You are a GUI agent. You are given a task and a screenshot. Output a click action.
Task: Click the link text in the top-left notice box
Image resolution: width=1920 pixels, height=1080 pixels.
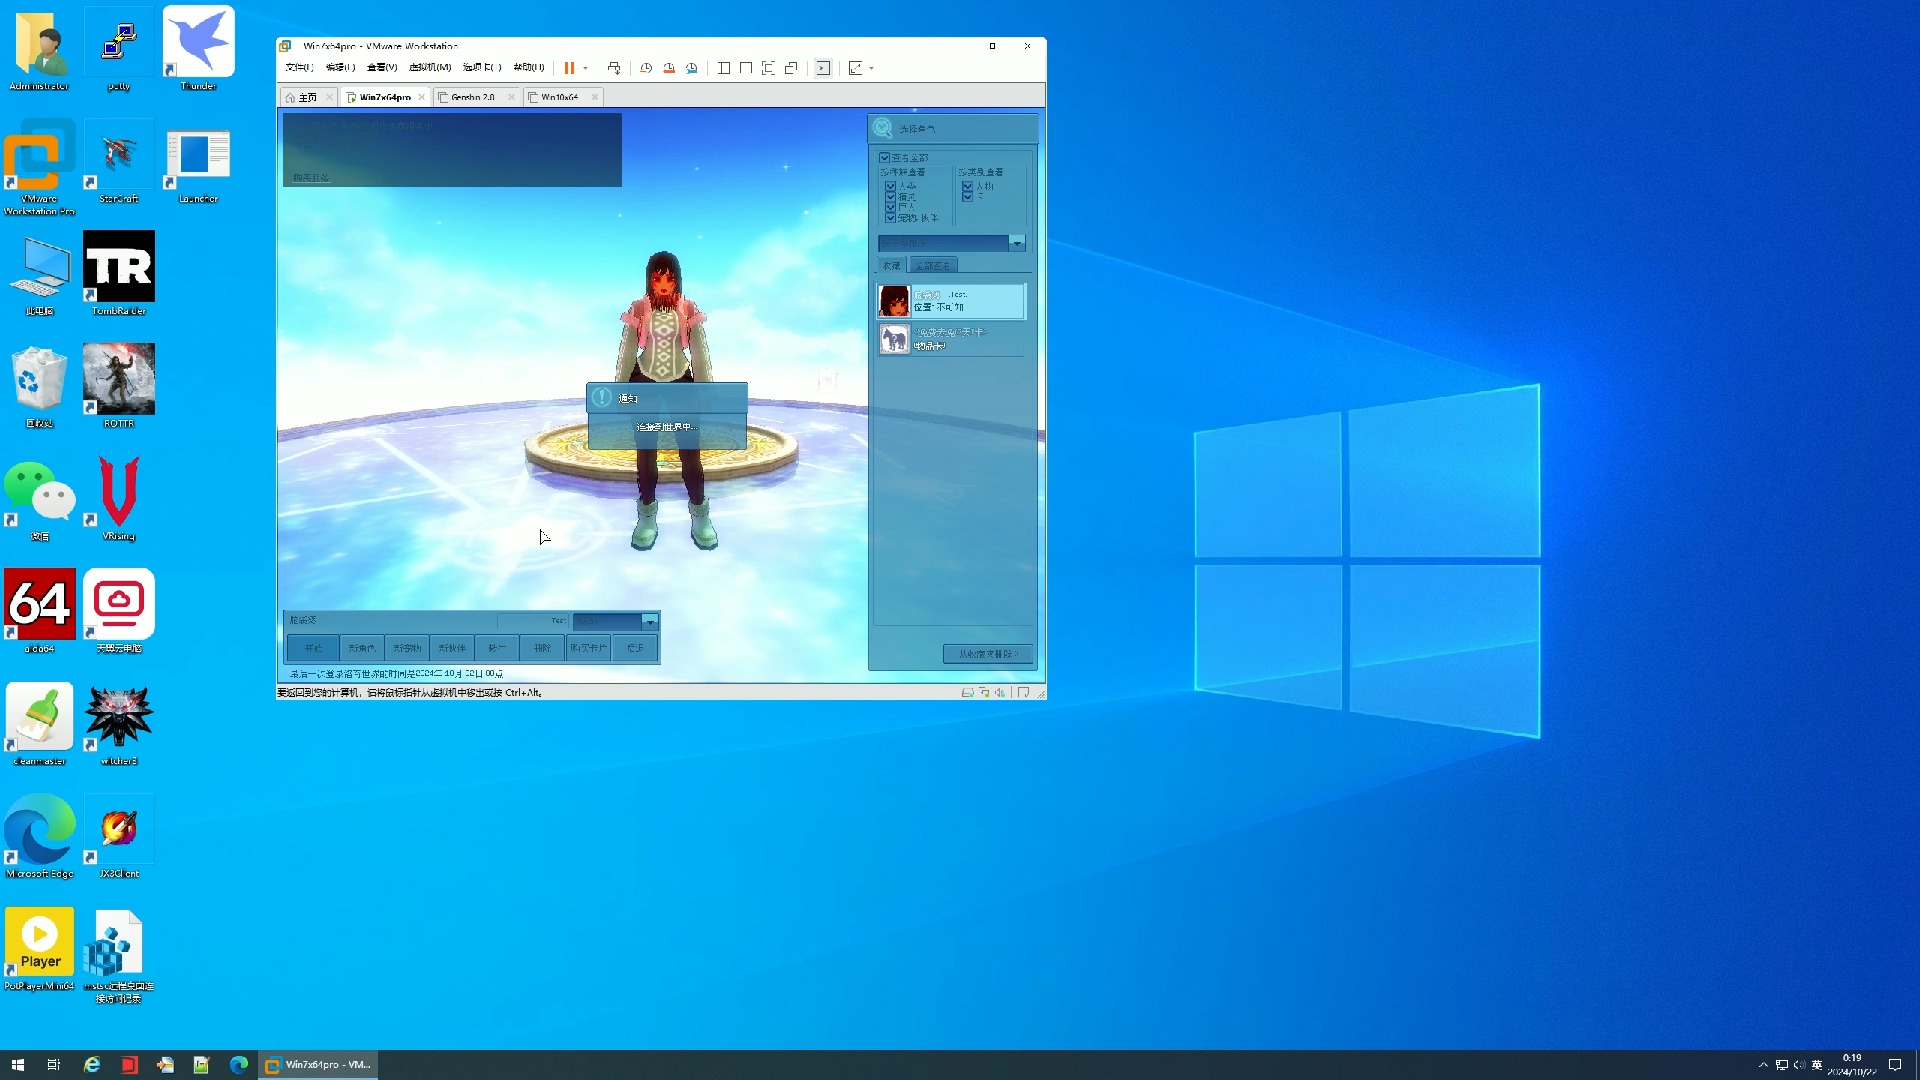click(x=311, y=178)
